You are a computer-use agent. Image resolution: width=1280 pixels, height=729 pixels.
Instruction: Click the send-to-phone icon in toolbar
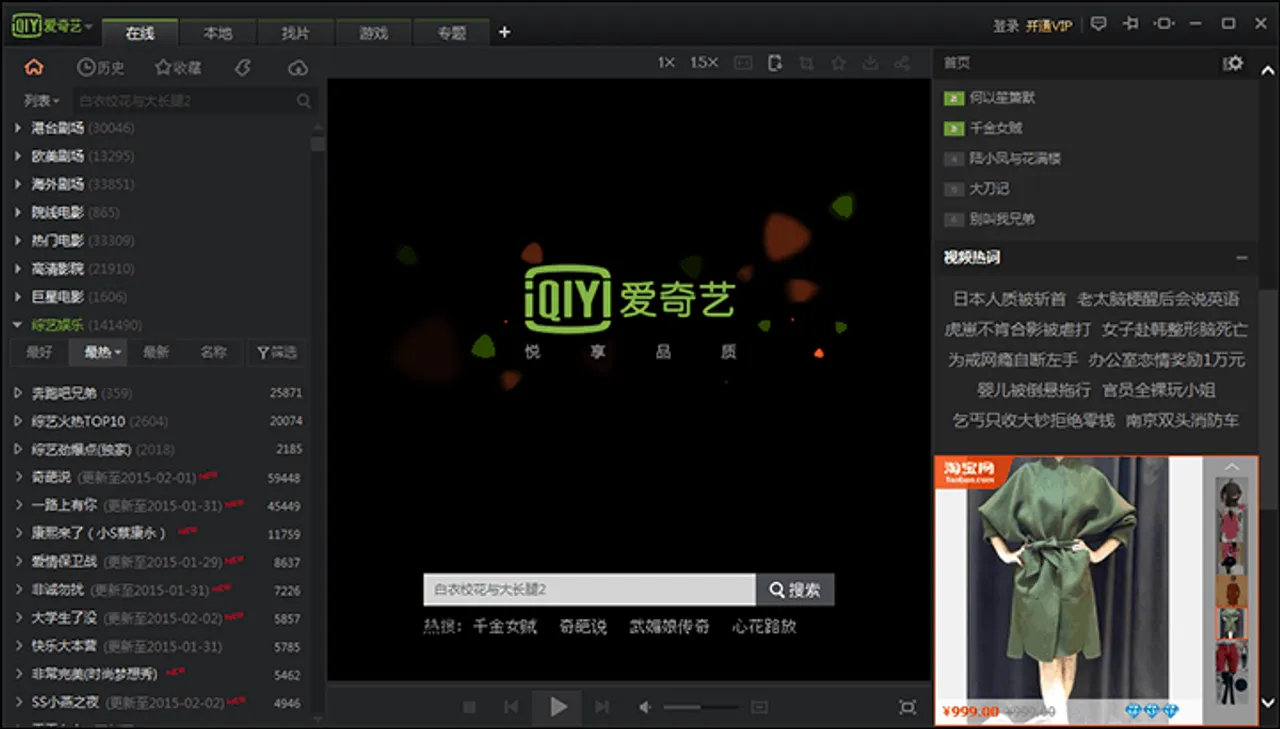click(774, 63)
